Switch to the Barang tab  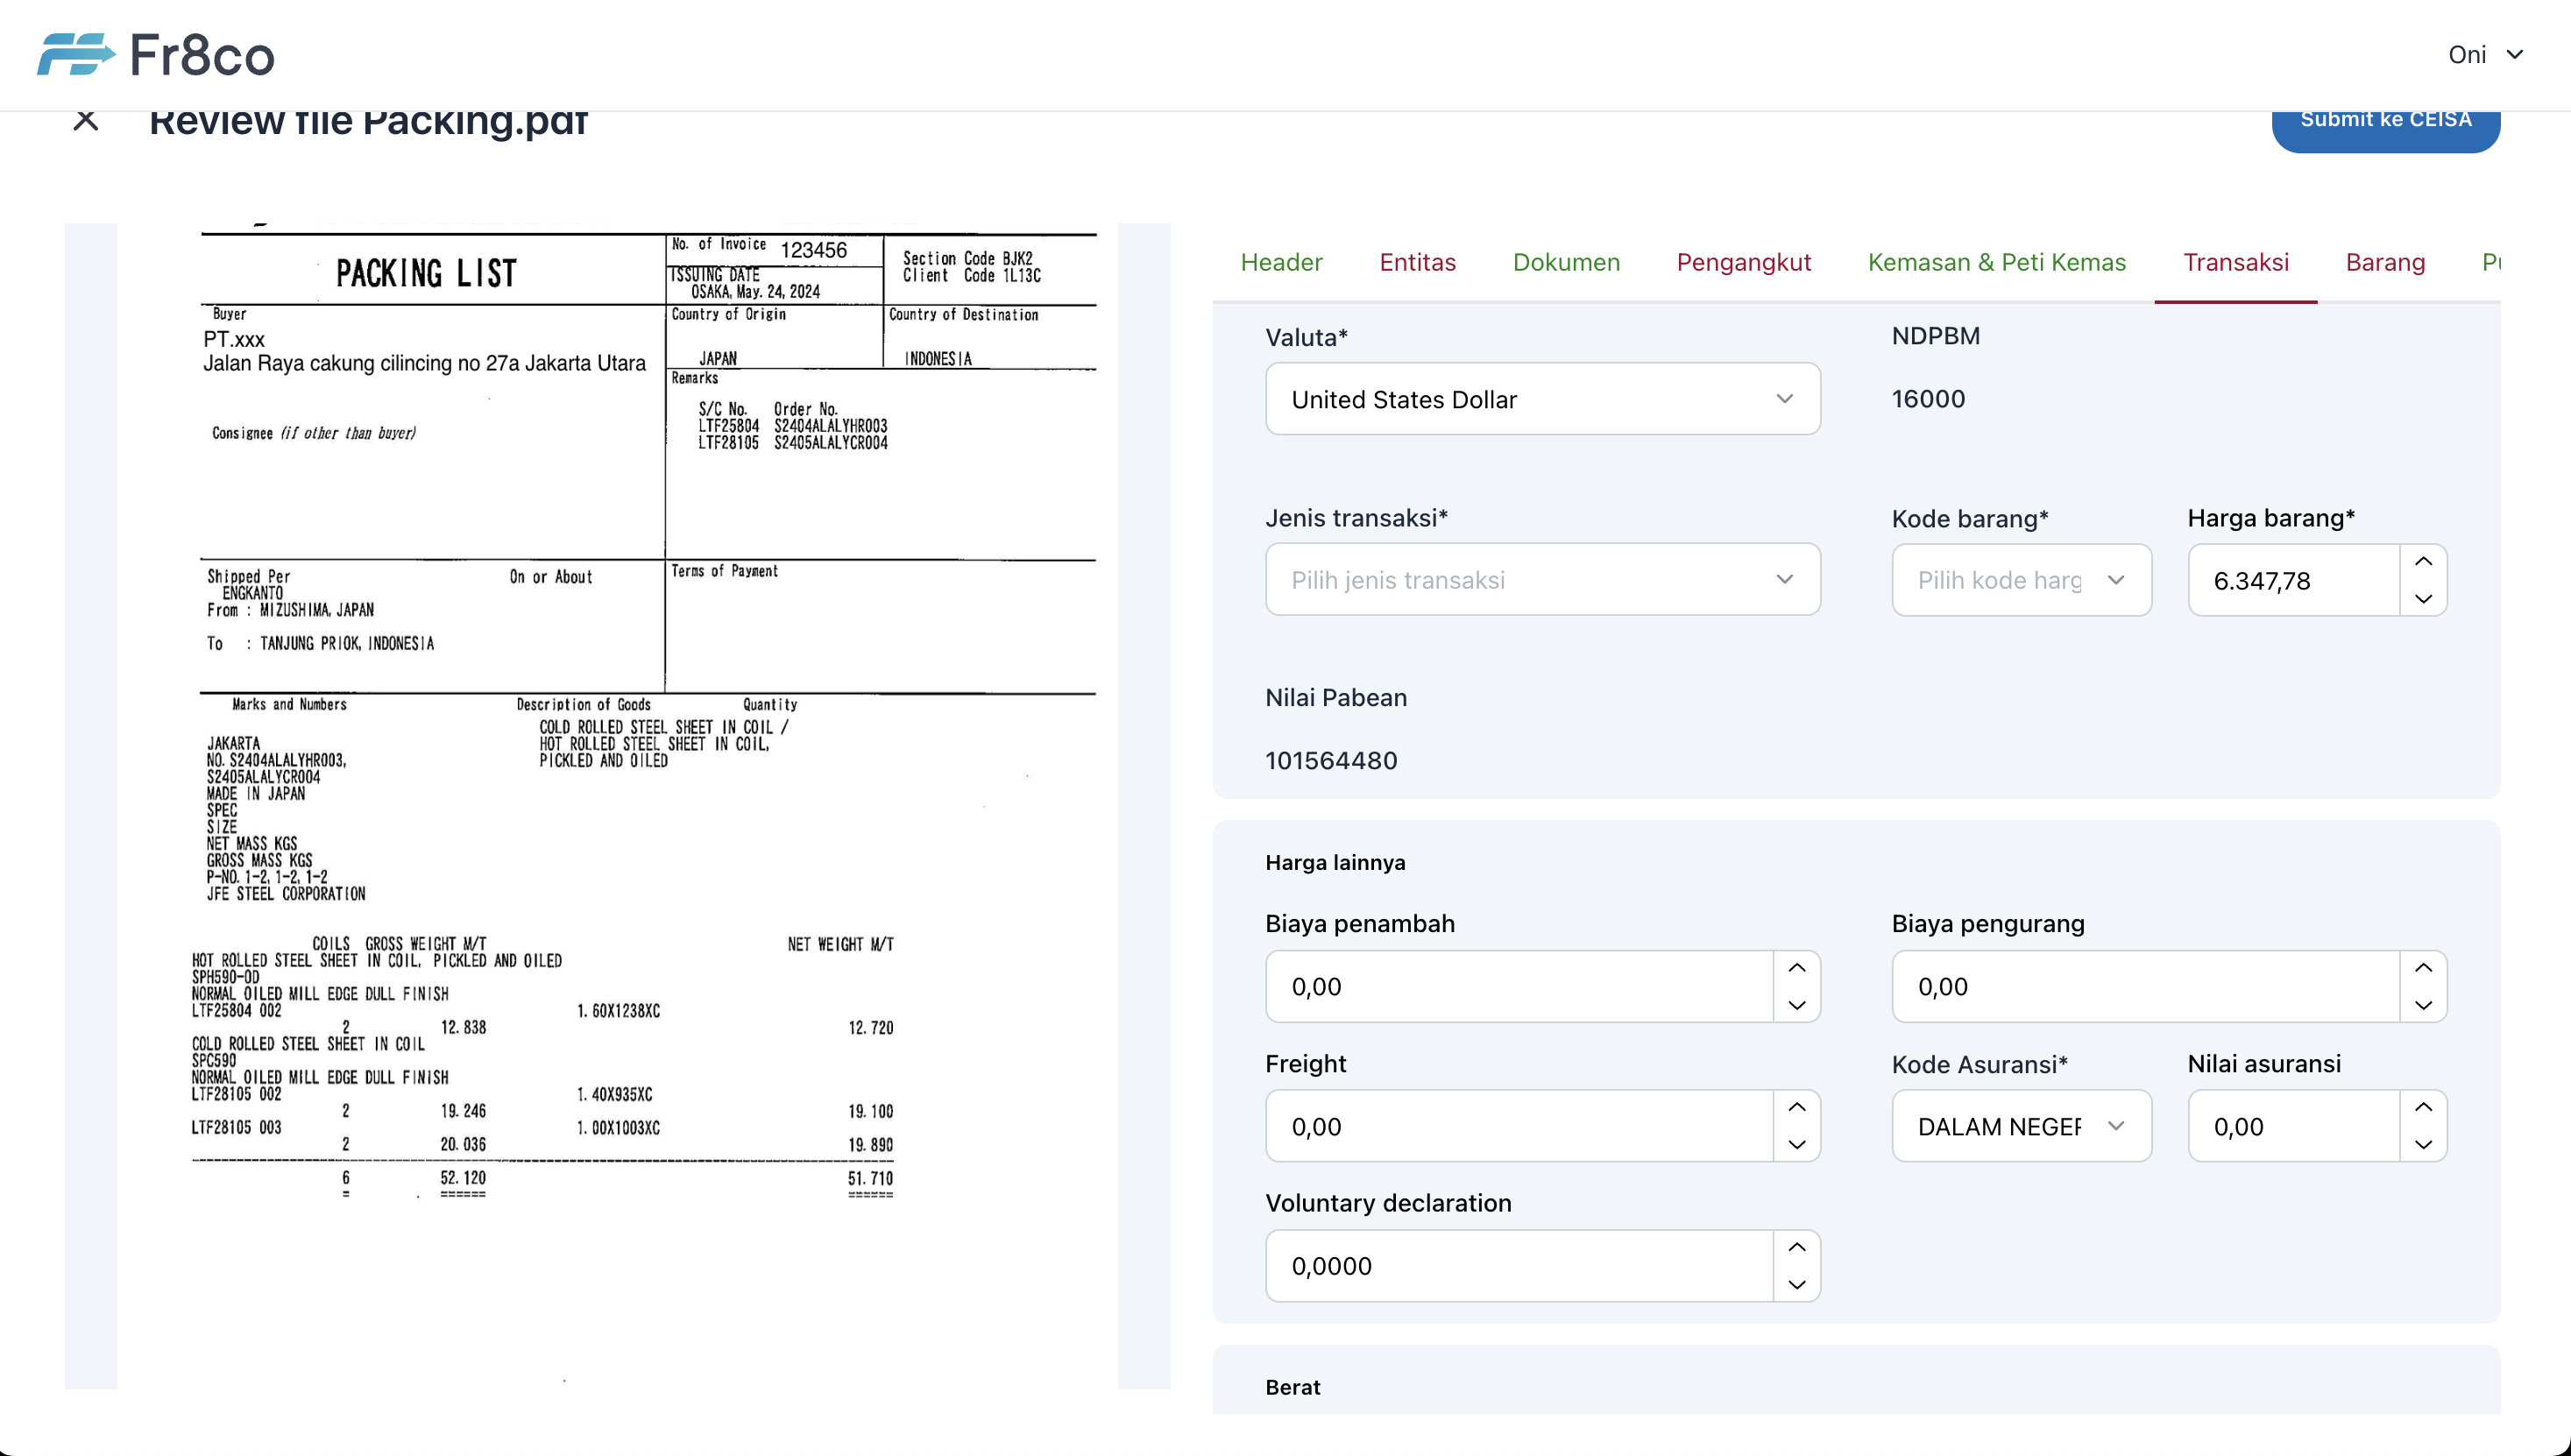[x=2384, y=262]
